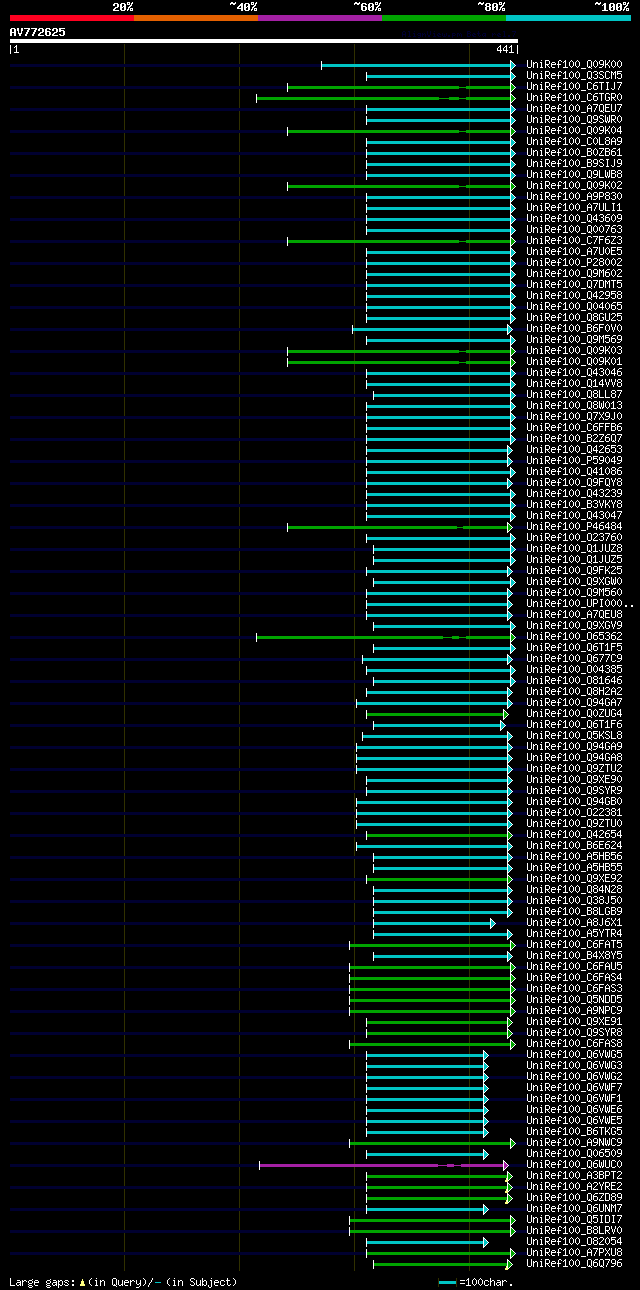This screenshot has height=1290, width=640.
Task: Select the UniRef100_Q8LL87 label
Action: (x=574, y=394)
